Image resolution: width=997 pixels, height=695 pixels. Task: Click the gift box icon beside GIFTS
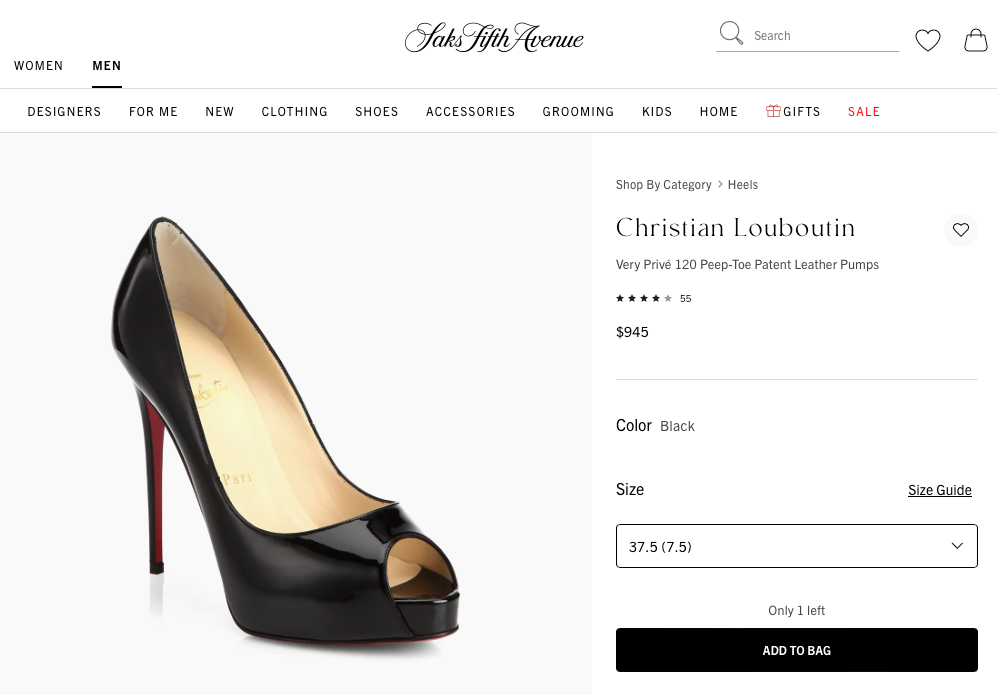[772, 111]
